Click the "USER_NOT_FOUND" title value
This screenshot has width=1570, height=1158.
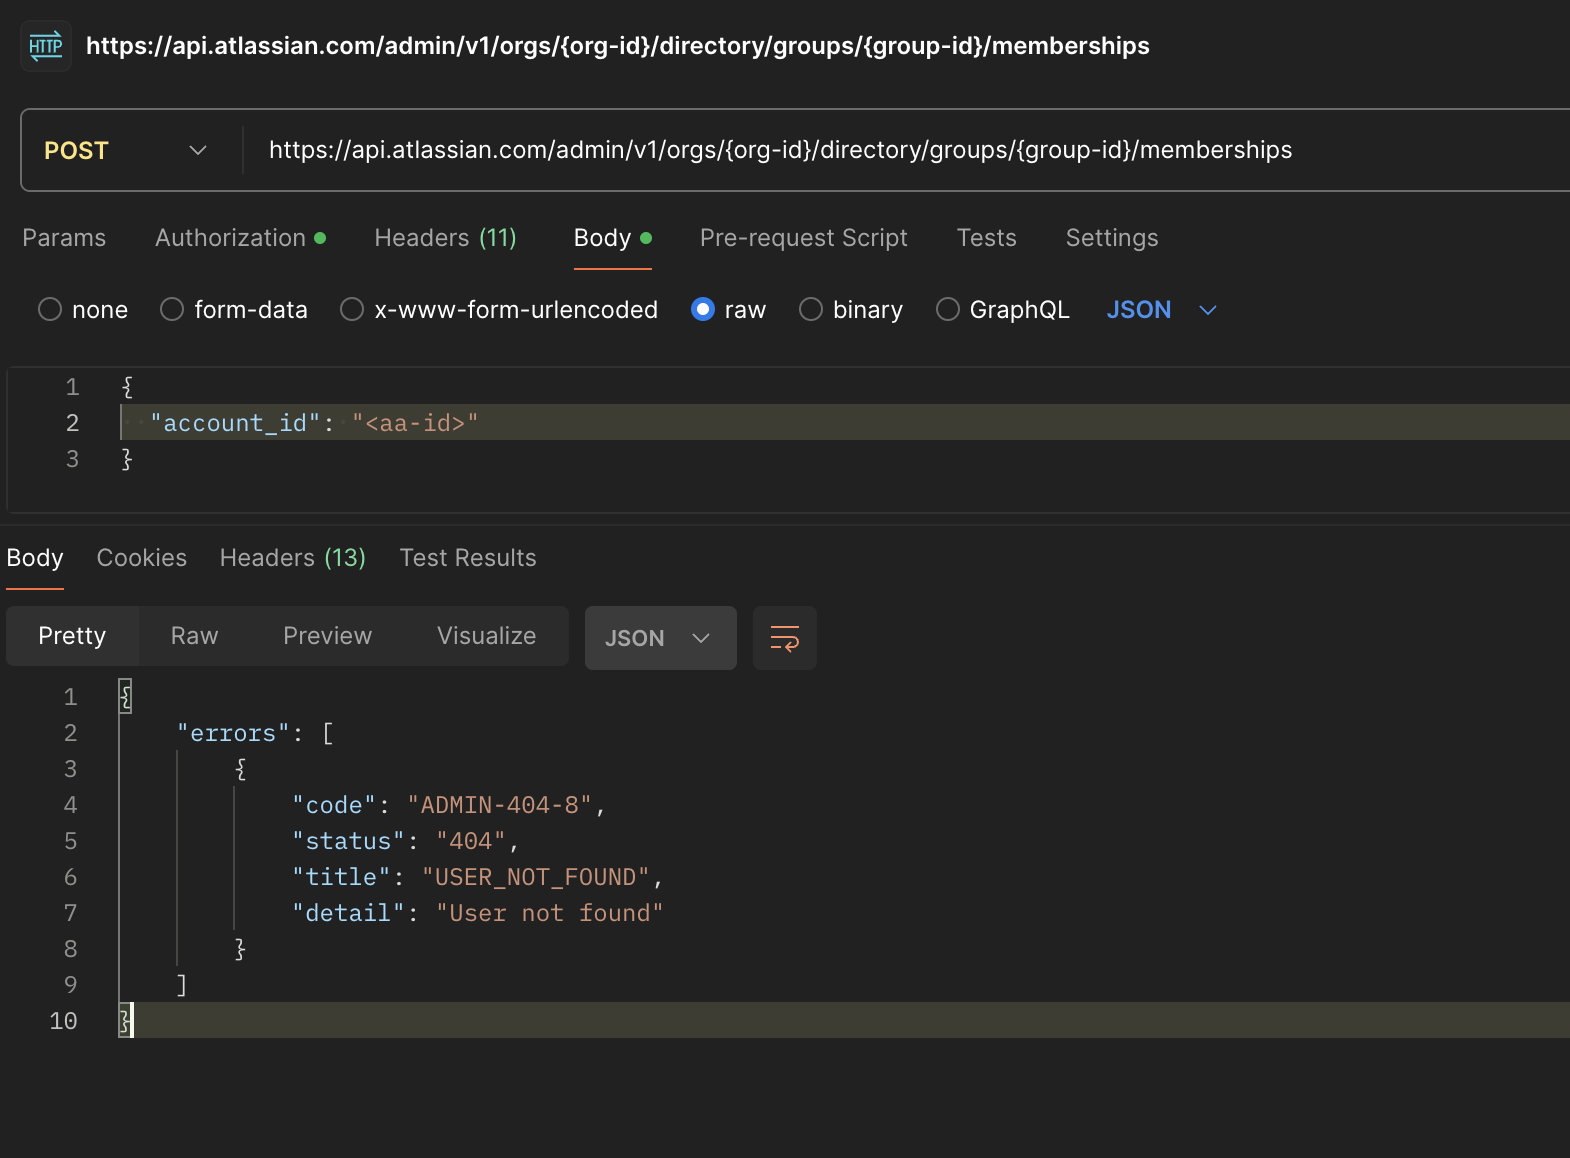click(536, 877)
